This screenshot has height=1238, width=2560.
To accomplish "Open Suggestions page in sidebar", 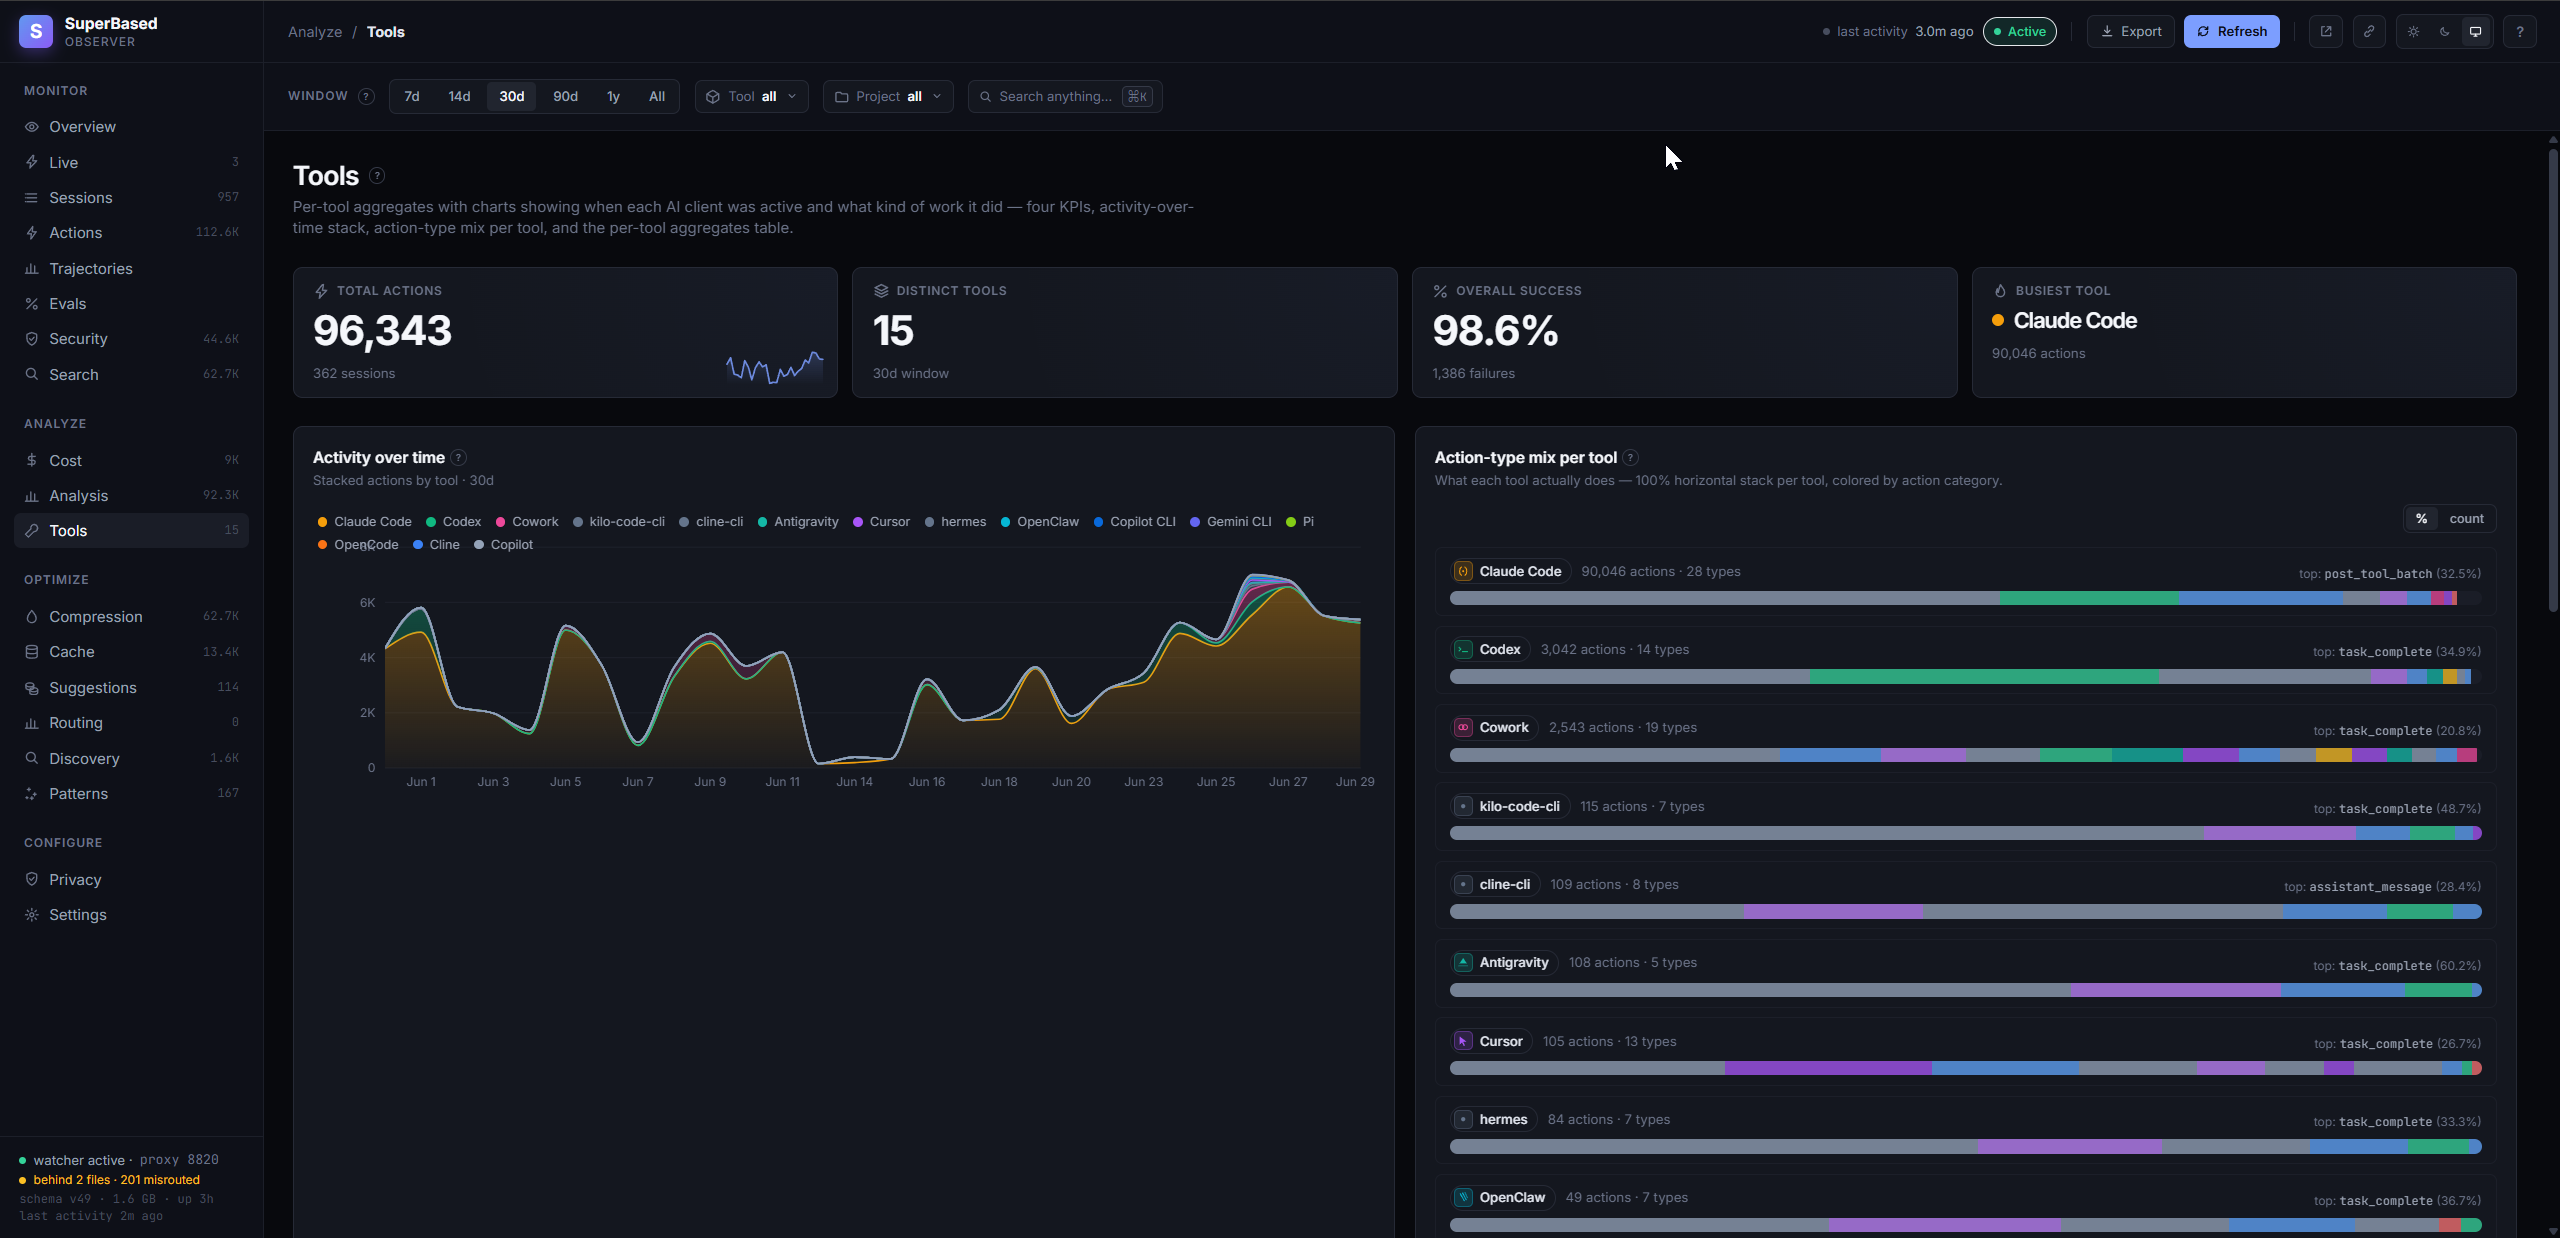I will pyautogui.click(x=131, y=687).
